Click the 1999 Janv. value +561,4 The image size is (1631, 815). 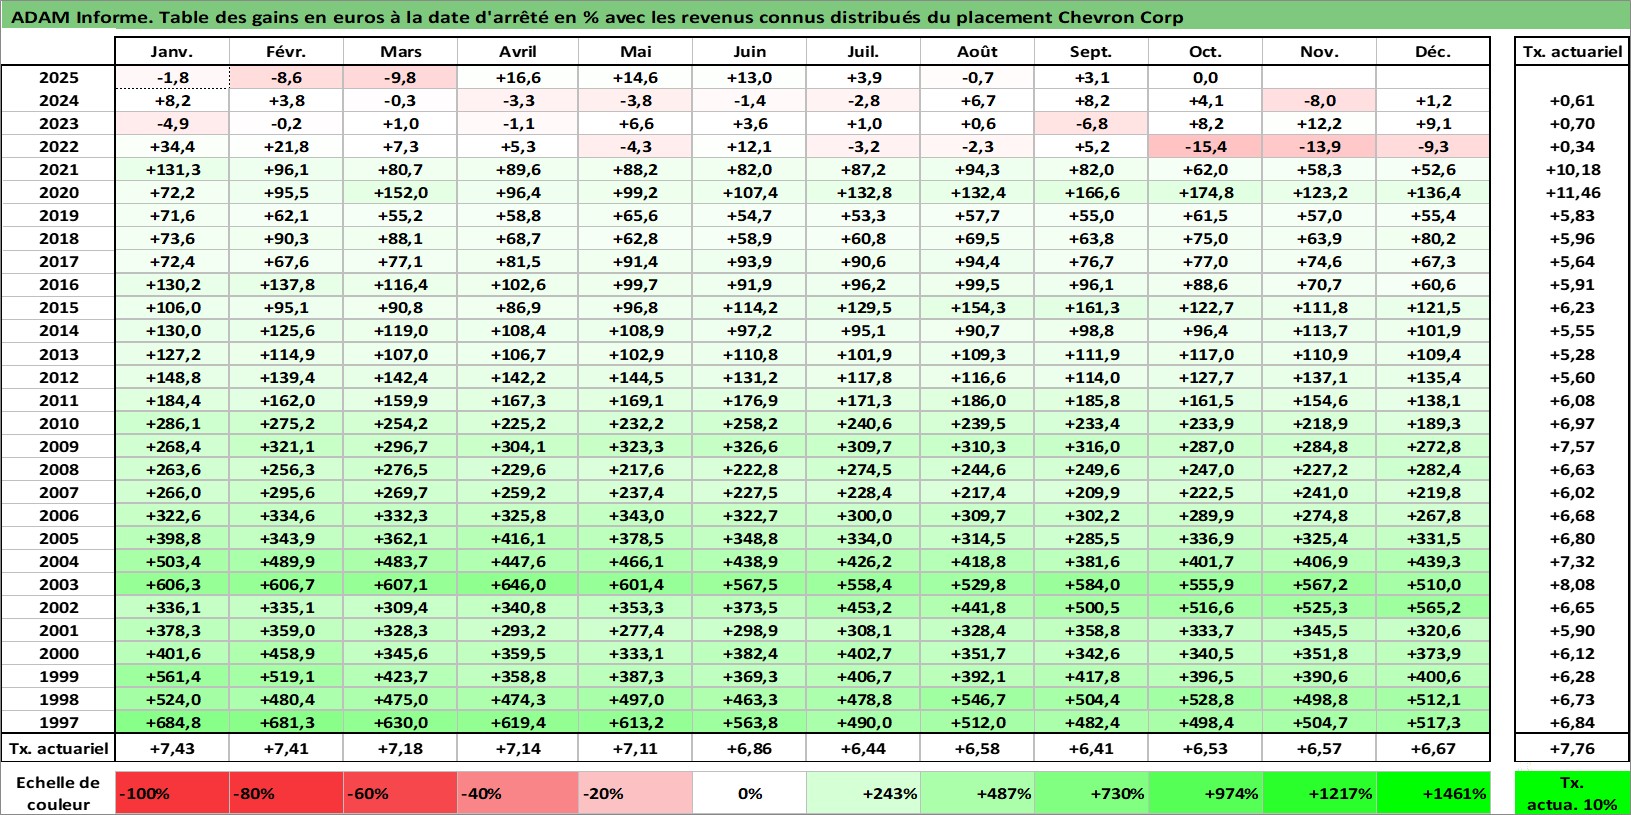point(172,676)
